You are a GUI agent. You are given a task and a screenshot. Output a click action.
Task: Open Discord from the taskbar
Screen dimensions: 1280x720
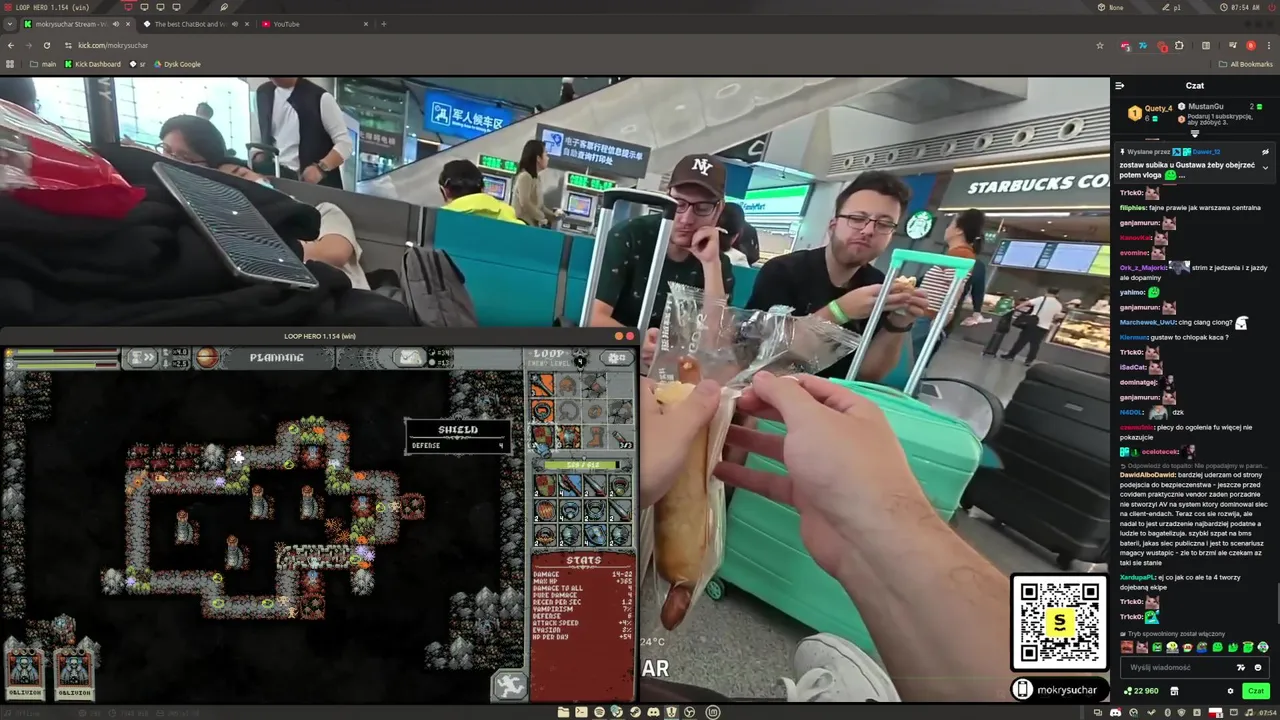tap(653, 712)
